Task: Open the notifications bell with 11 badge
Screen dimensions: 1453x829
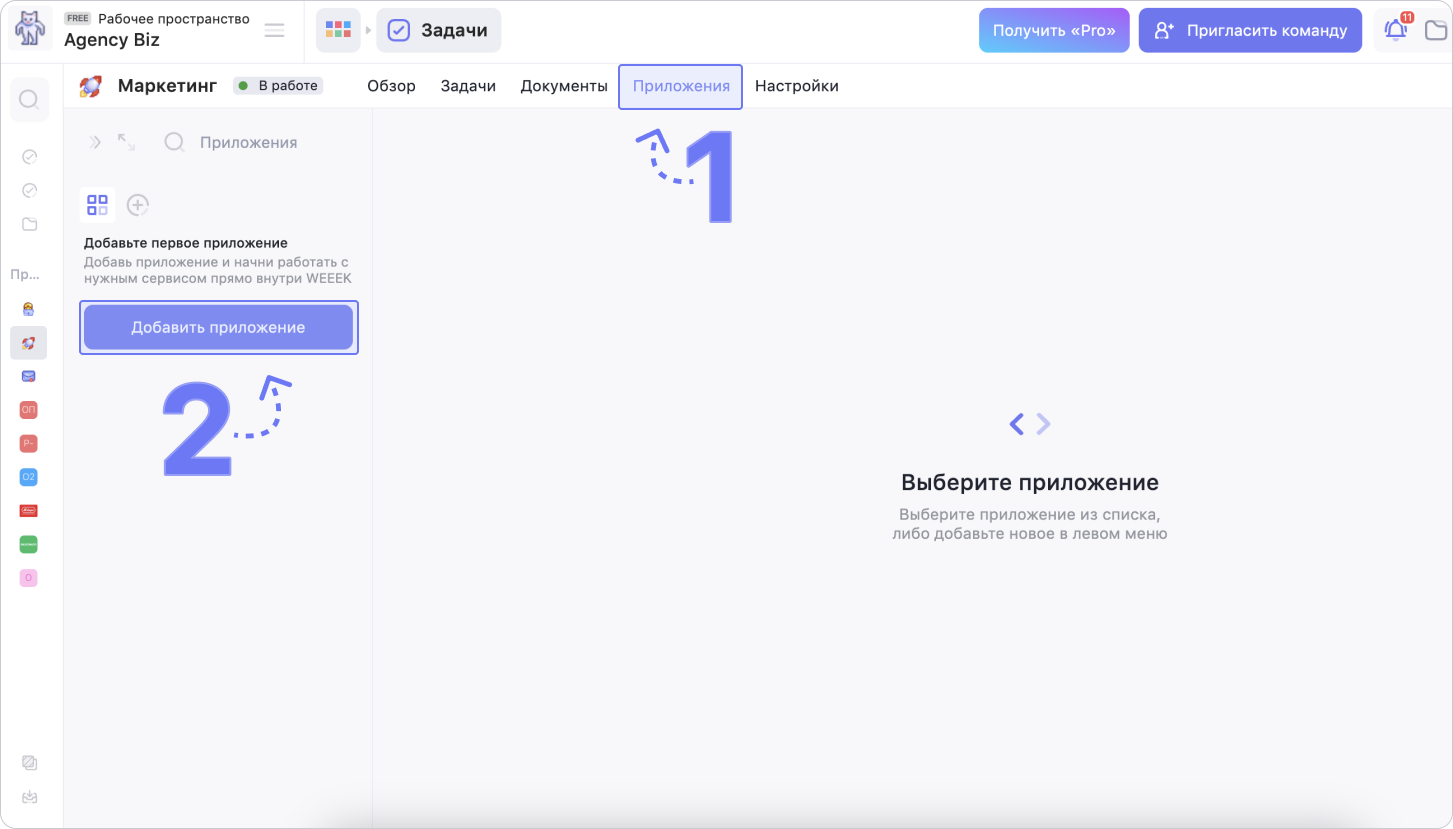Action: (1396, 30)
